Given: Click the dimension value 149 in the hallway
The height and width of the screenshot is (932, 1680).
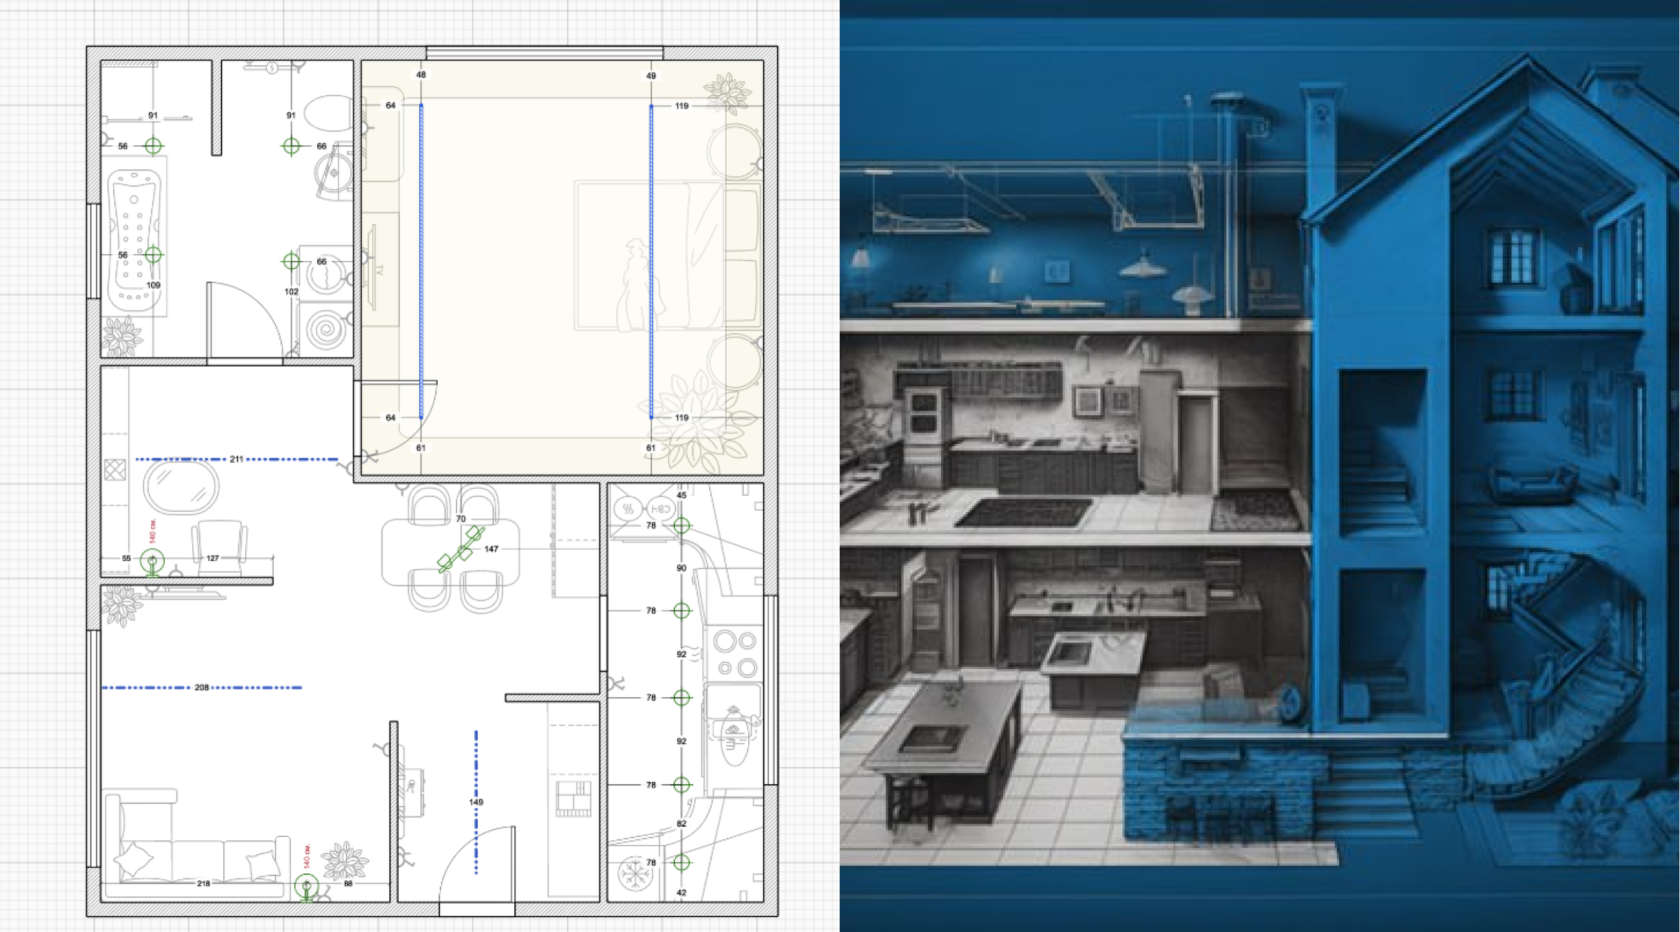Looking at the screenshot, I should pyautogui.click(x=476, y=802).
